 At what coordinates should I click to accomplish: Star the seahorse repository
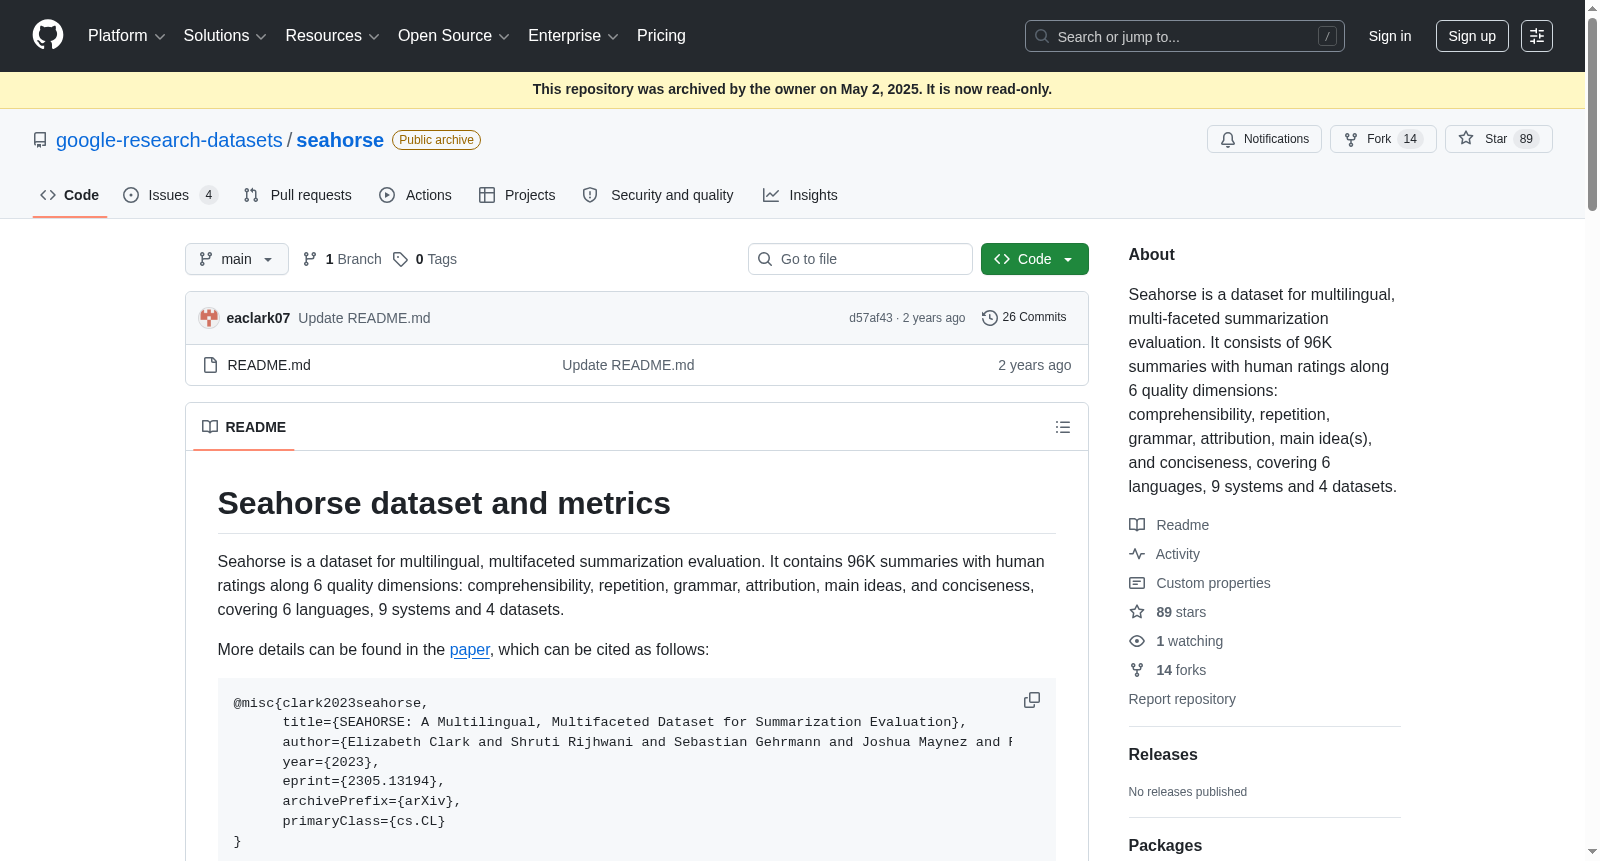pyautogui.click(x=1498, y=139)
